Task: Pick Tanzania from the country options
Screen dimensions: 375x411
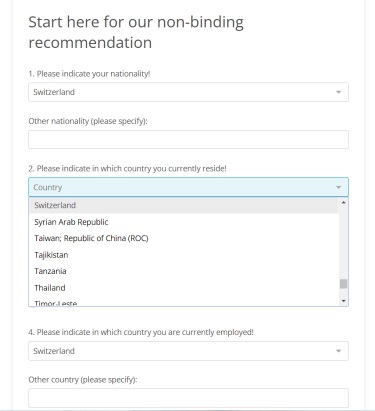Action: 184,271
